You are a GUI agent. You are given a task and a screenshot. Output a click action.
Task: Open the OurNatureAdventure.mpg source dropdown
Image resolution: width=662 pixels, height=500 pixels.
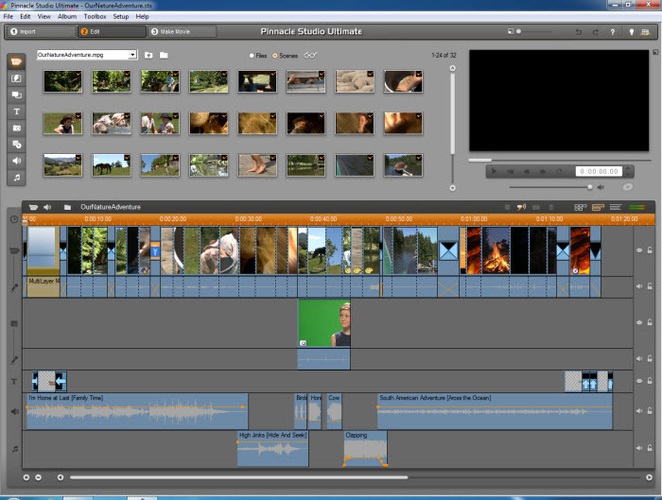[133, 55]
